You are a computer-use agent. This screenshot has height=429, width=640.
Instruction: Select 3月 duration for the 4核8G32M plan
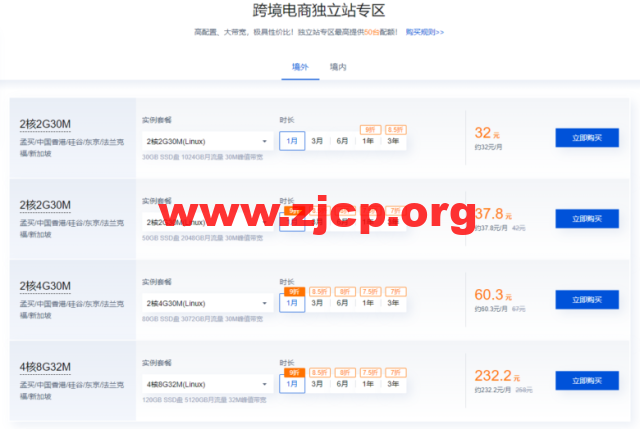click(x=317, y=384)
